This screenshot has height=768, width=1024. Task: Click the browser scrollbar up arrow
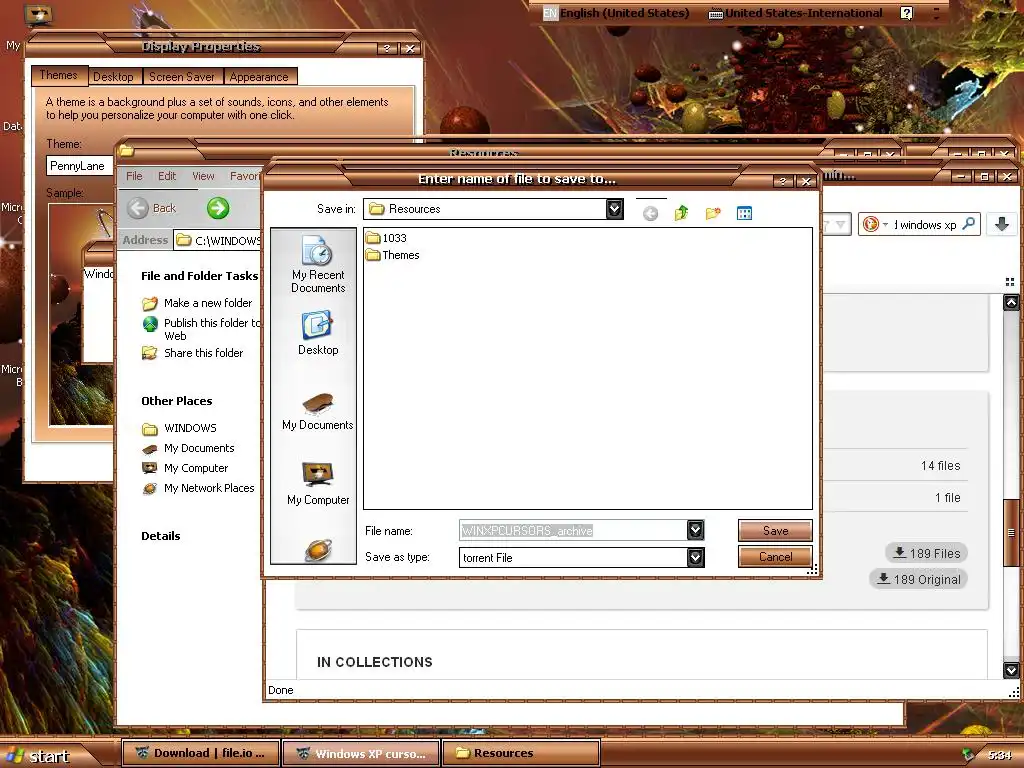[x=1011, y=302]
